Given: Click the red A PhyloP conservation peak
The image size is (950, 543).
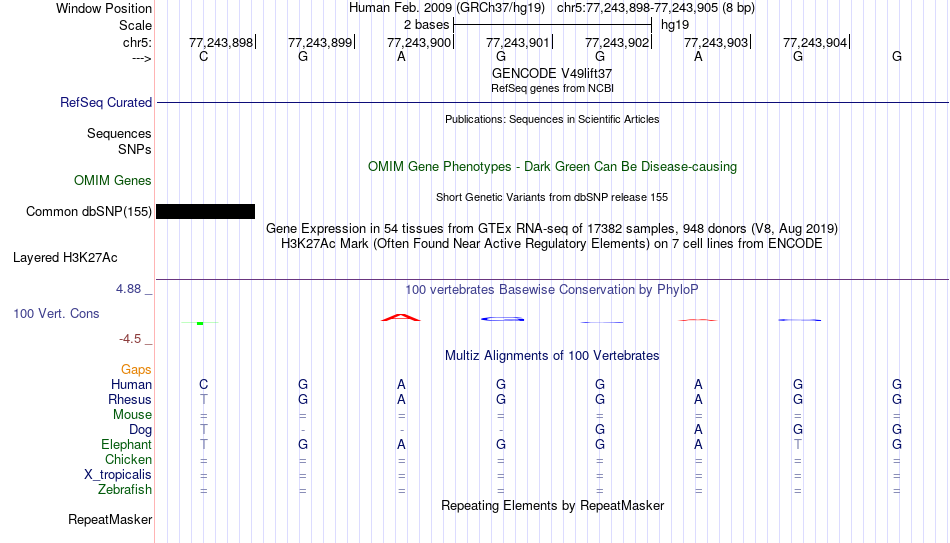Looking at the screenshot, I should pos(400,317).
